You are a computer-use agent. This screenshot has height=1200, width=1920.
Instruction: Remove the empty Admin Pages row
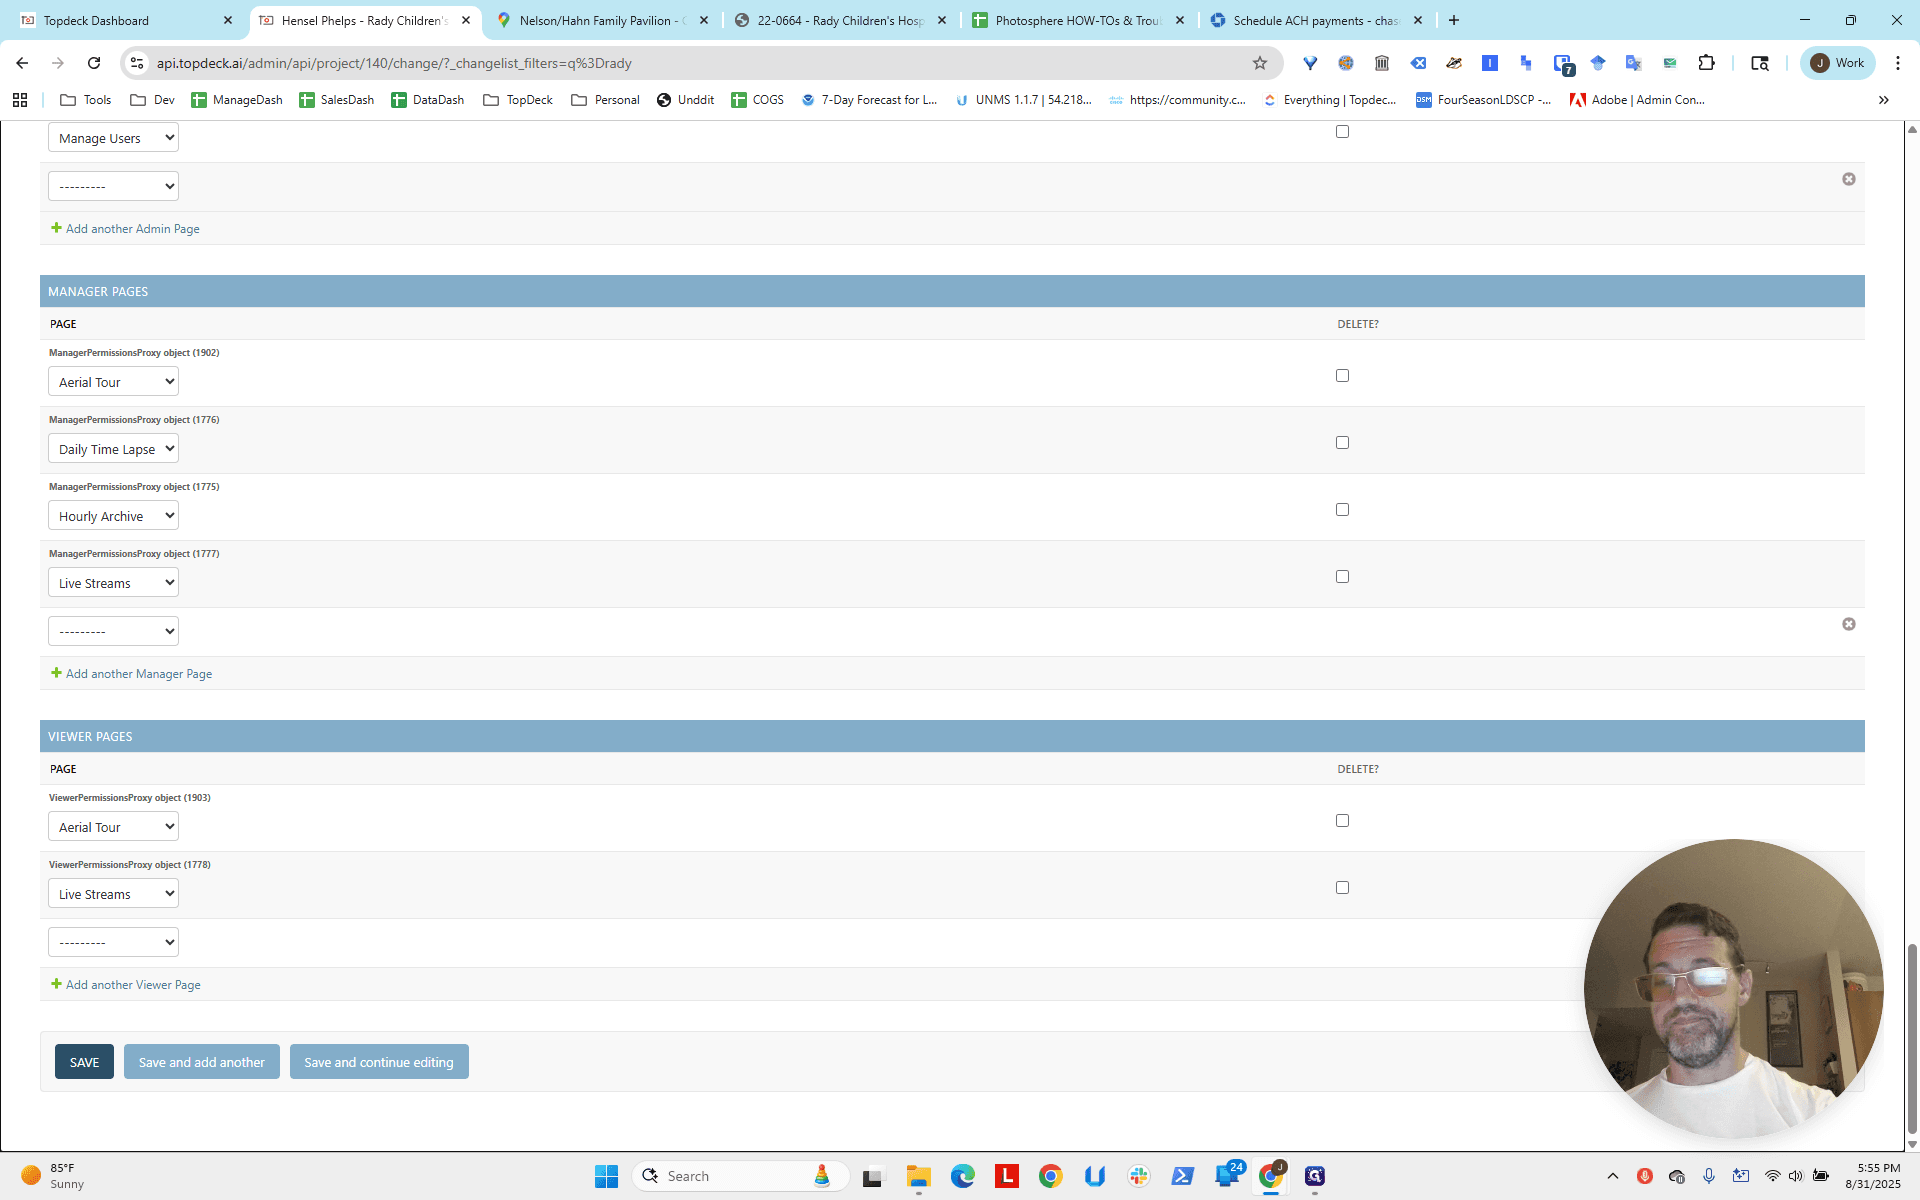point(1848,179)
